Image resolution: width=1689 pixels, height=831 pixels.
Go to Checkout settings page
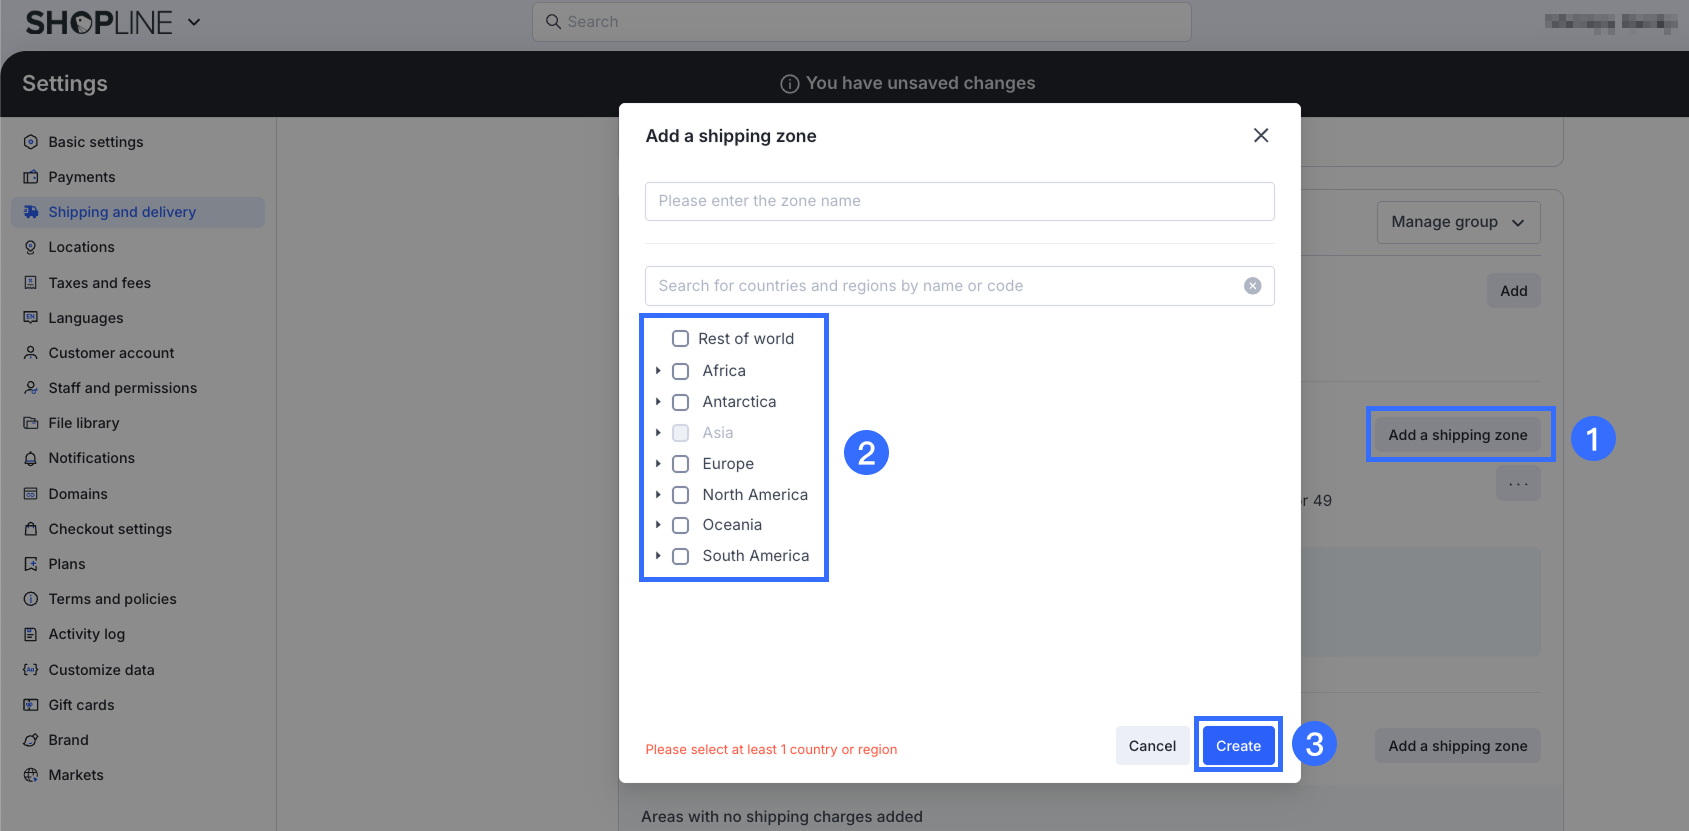[110, 529]
